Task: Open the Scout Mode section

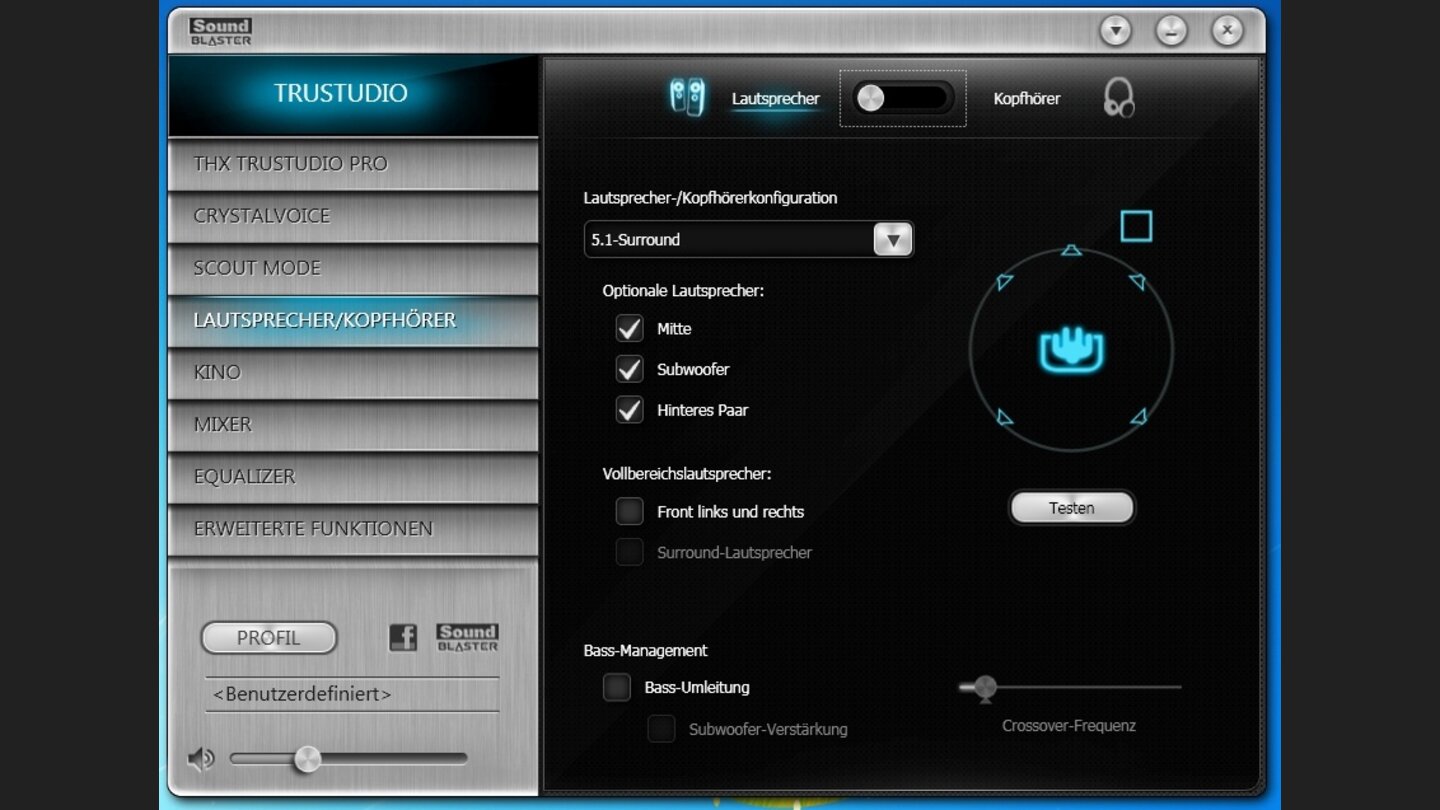Action: coord(353,268)
